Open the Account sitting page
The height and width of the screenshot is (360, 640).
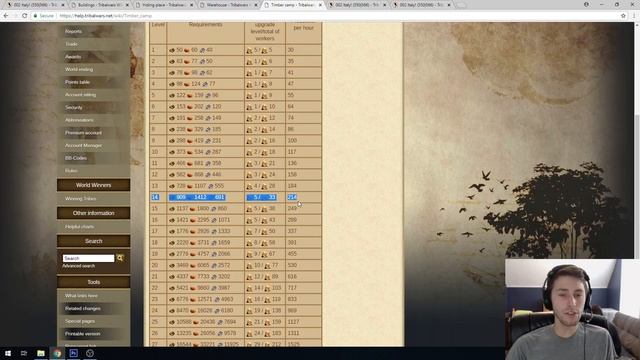point(80,95)
